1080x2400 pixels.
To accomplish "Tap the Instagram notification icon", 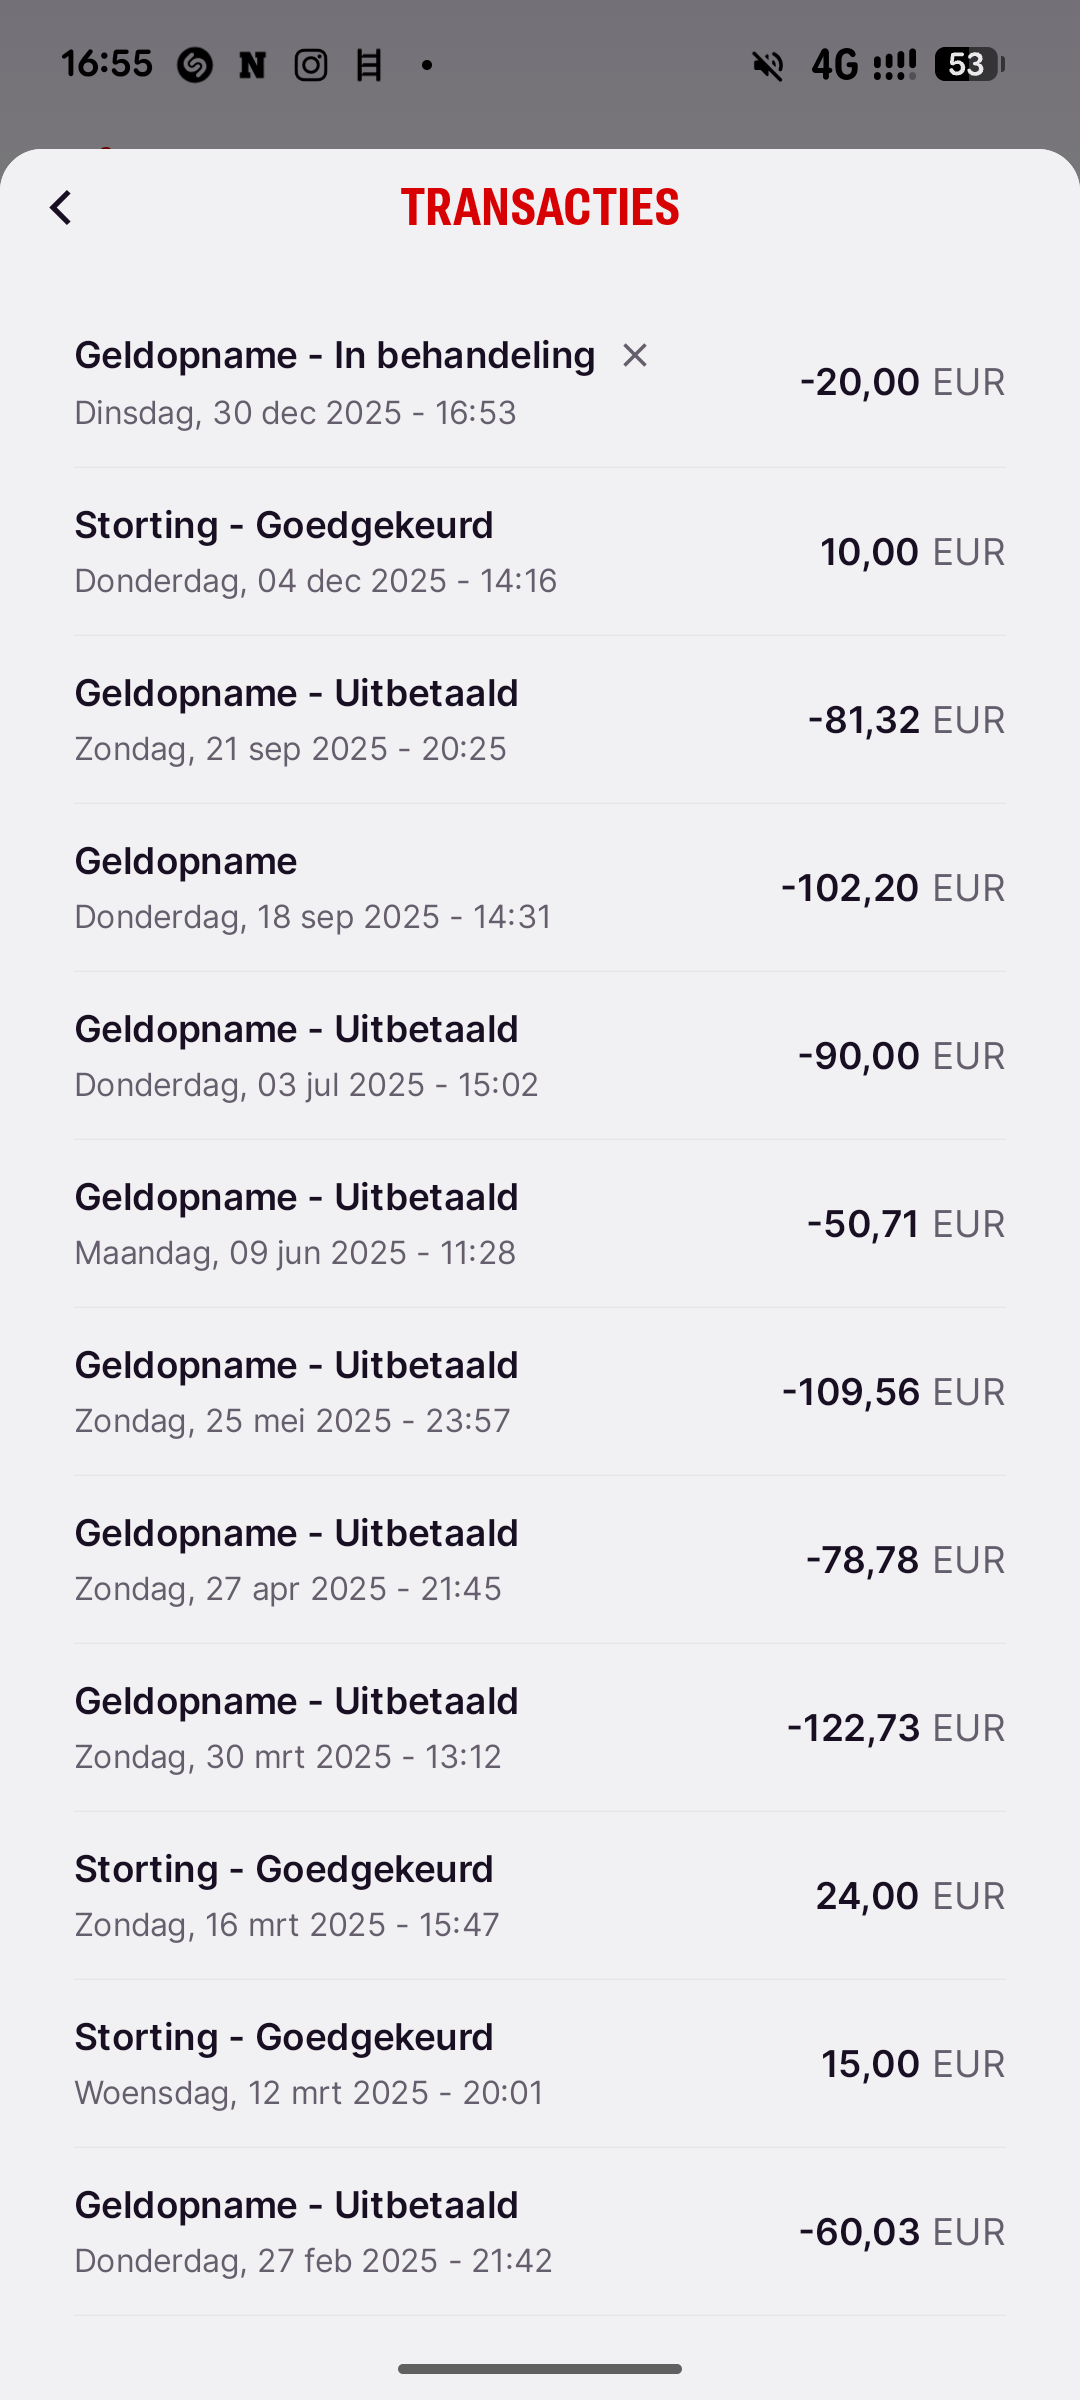I will tap(311, 66).
